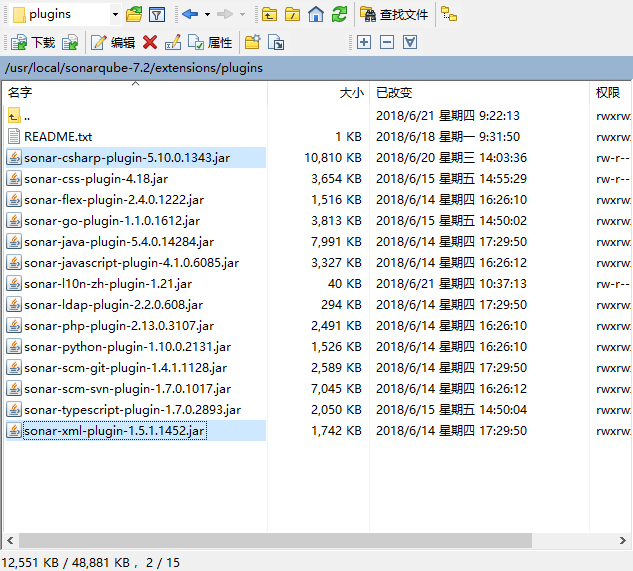Image resolution: width=633 pixels, height=571 pixels.
Task: Click the 编辑 edit button
Action: tap(113, 42)
